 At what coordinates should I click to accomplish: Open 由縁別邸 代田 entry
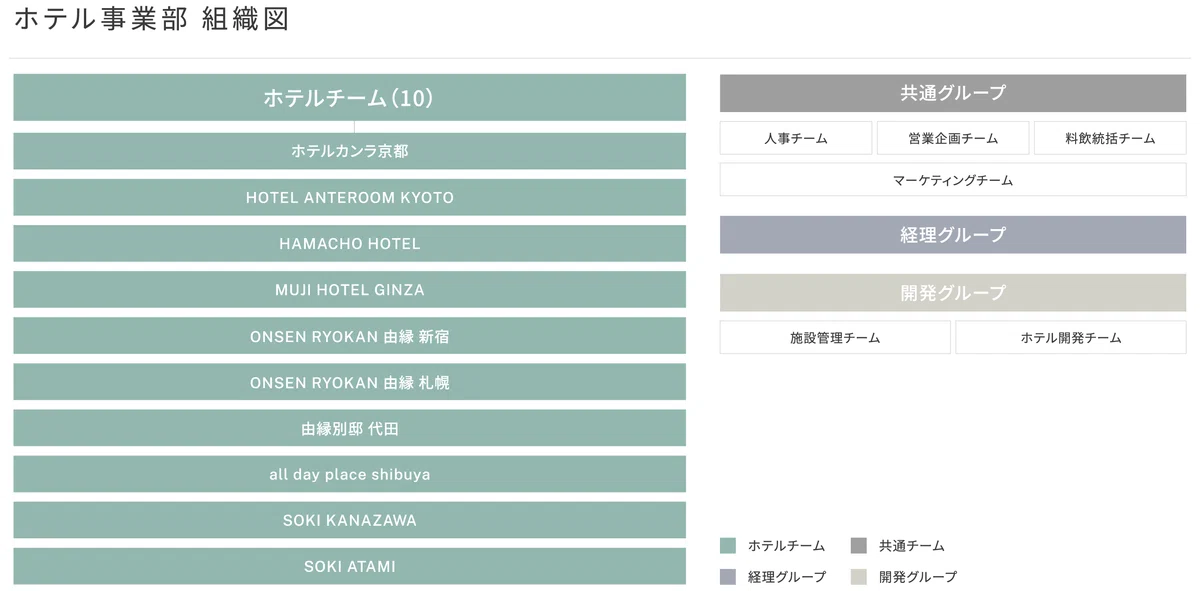[x=349, y=428]
